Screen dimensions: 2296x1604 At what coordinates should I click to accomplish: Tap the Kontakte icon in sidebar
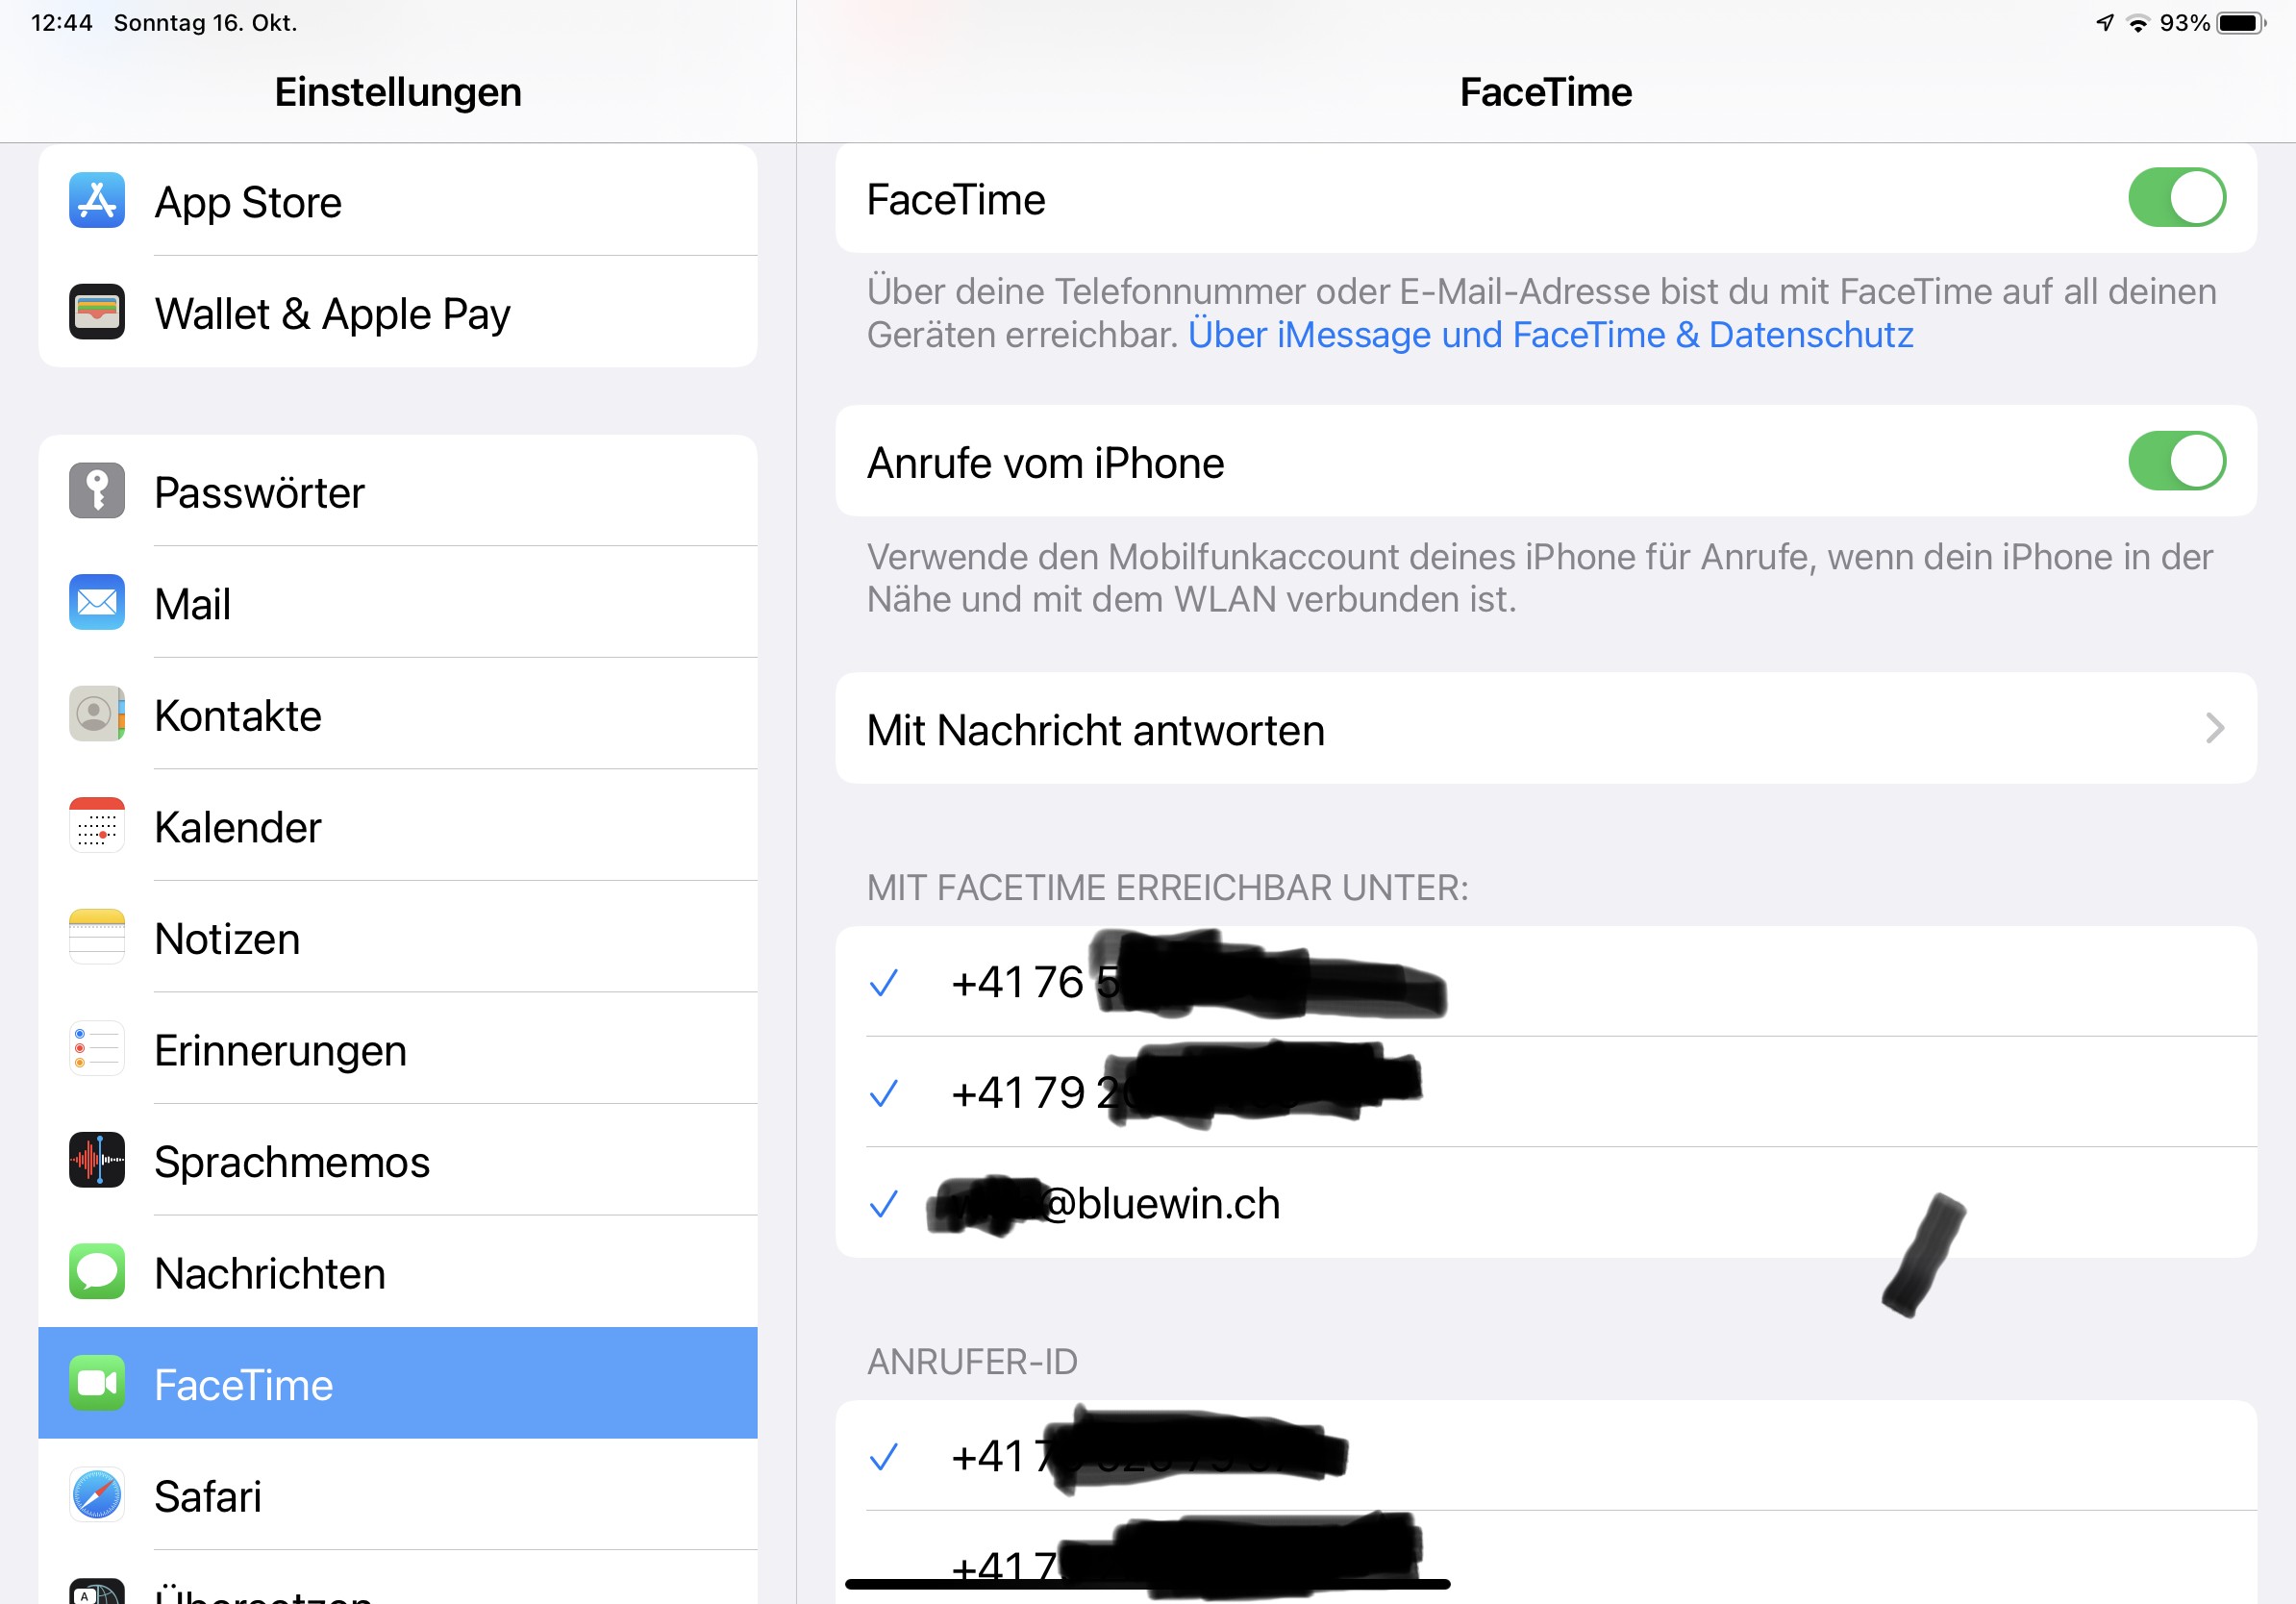96,714
